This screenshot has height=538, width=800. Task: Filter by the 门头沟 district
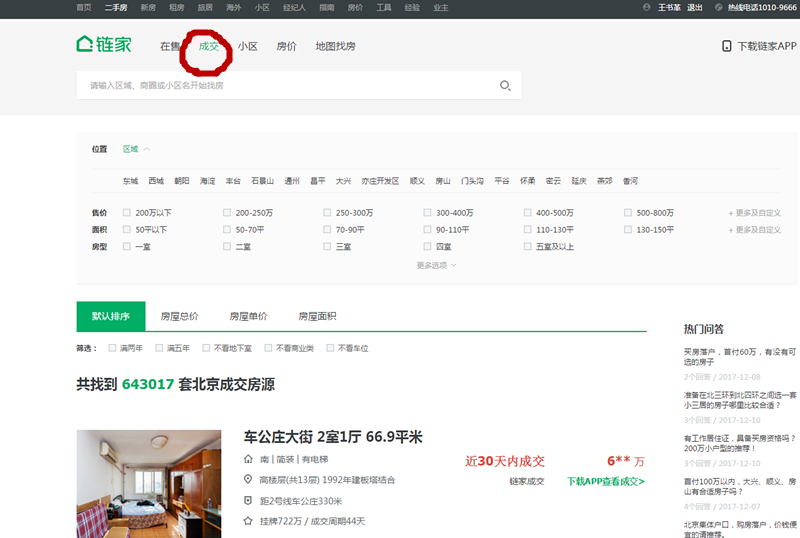tap(472, 181)
